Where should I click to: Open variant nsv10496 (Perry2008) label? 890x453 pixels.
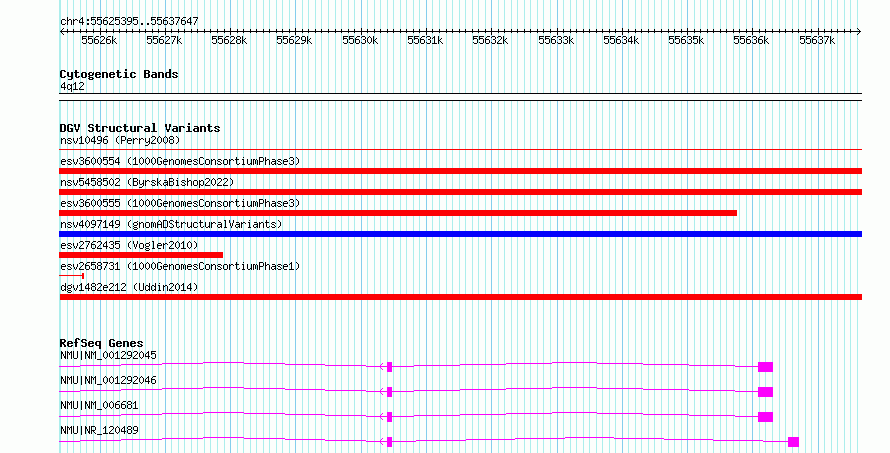pyautogui.click(x=120, y=140)
